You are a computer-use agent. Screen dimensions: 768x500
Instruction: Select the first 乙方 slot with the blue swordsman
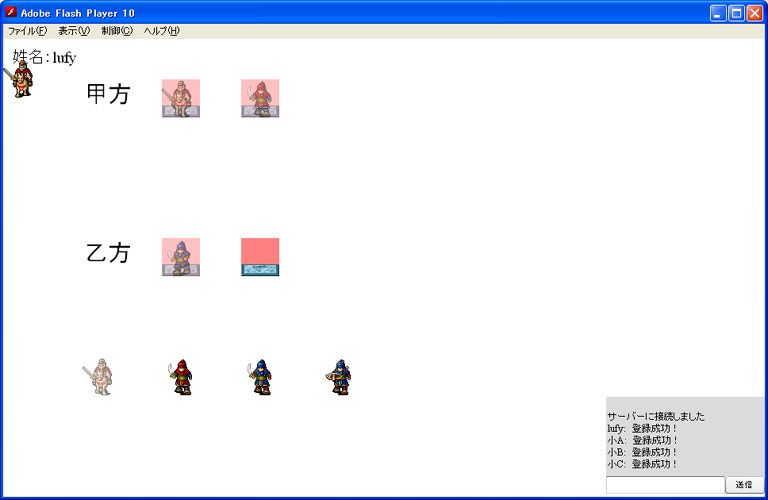pos(181,257)
